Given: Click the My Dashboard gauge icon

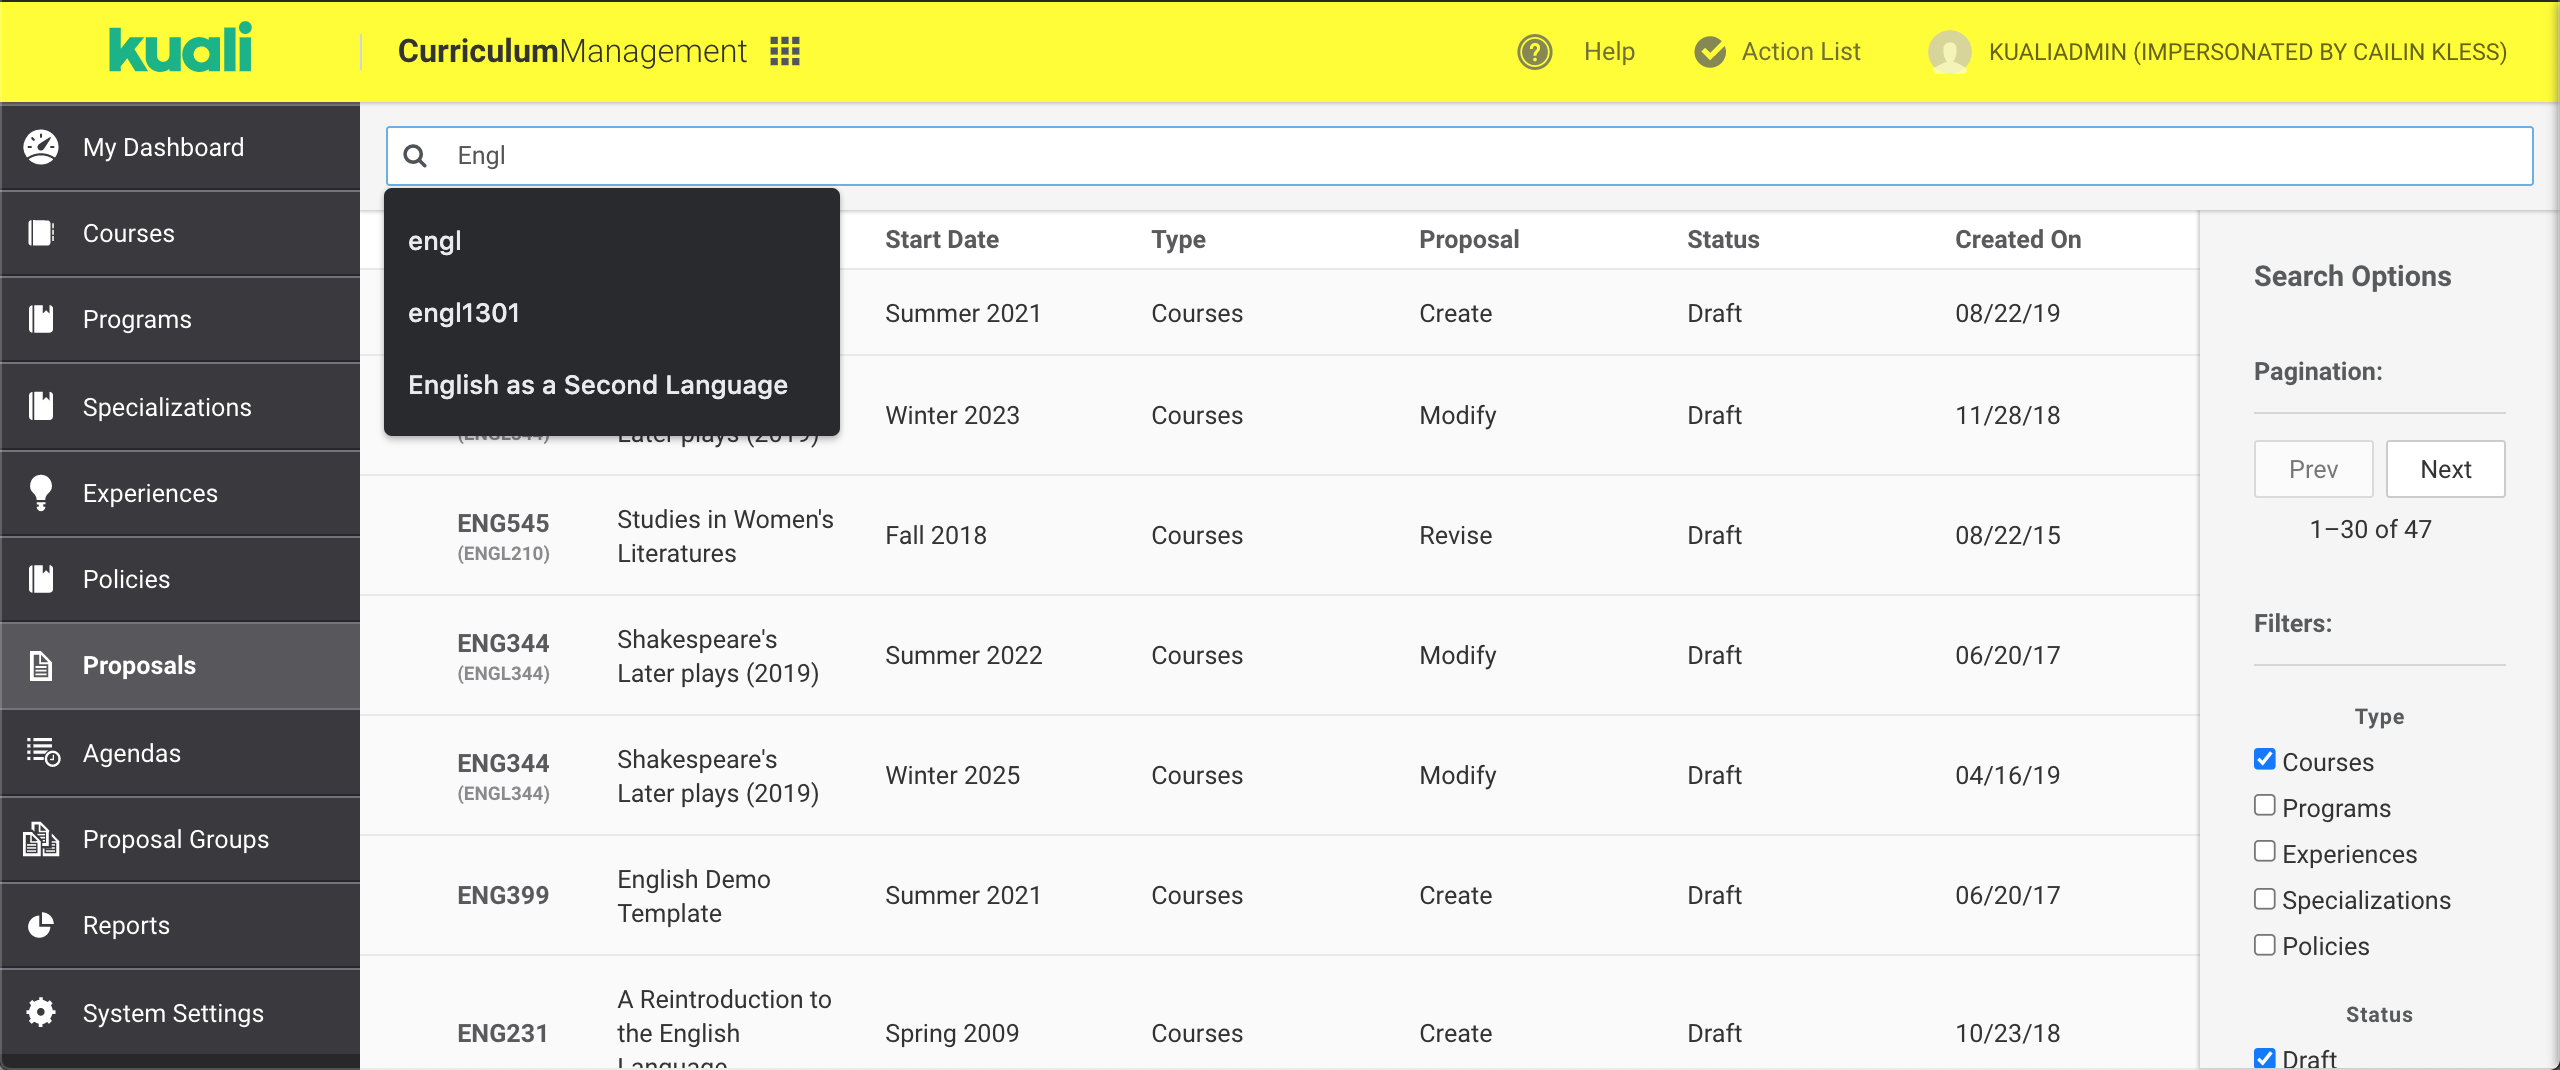Looking at the screenshot, I should pos(41,147).
